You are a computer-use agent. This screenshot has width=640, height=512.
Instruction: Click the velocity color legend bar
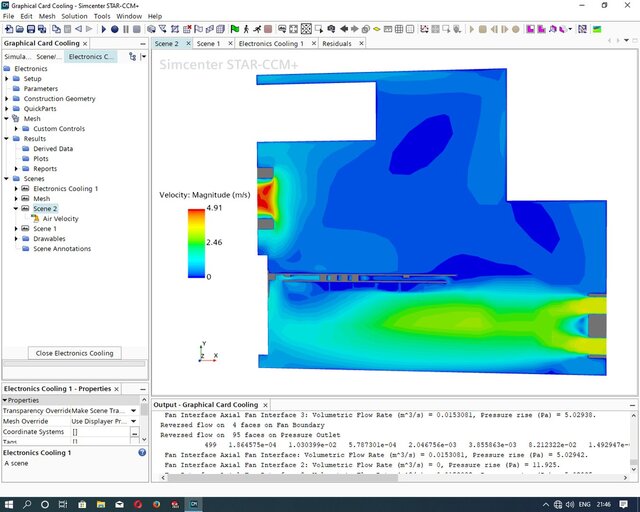click(196, 243)
